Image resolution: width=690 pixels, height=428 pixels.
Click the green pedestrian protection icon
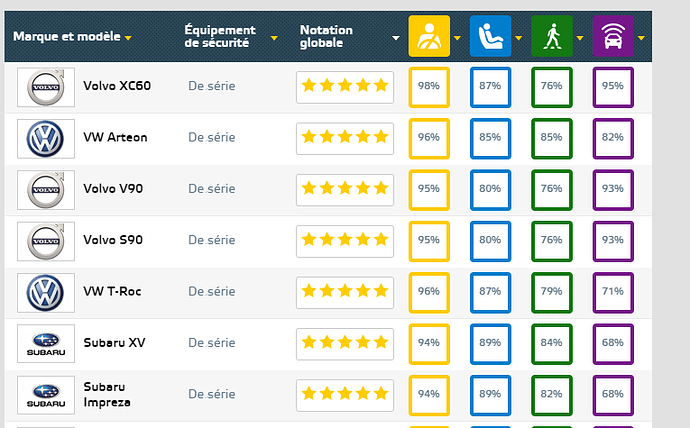(552, 36)
